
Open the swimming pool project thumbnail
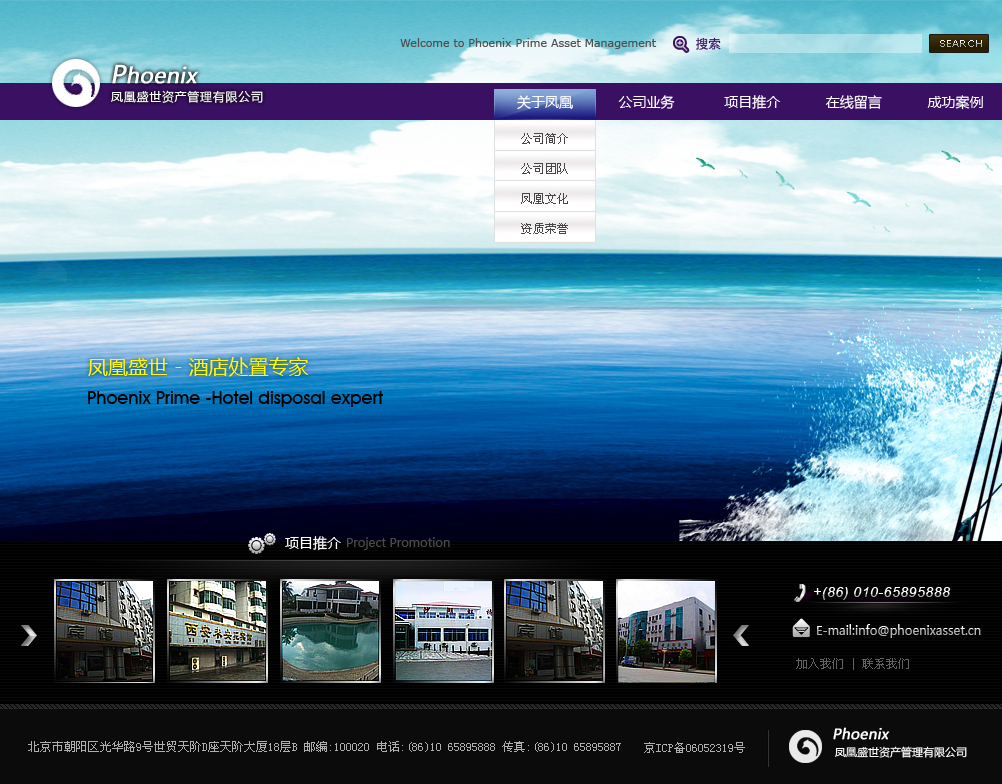click(x=330, y=631)
